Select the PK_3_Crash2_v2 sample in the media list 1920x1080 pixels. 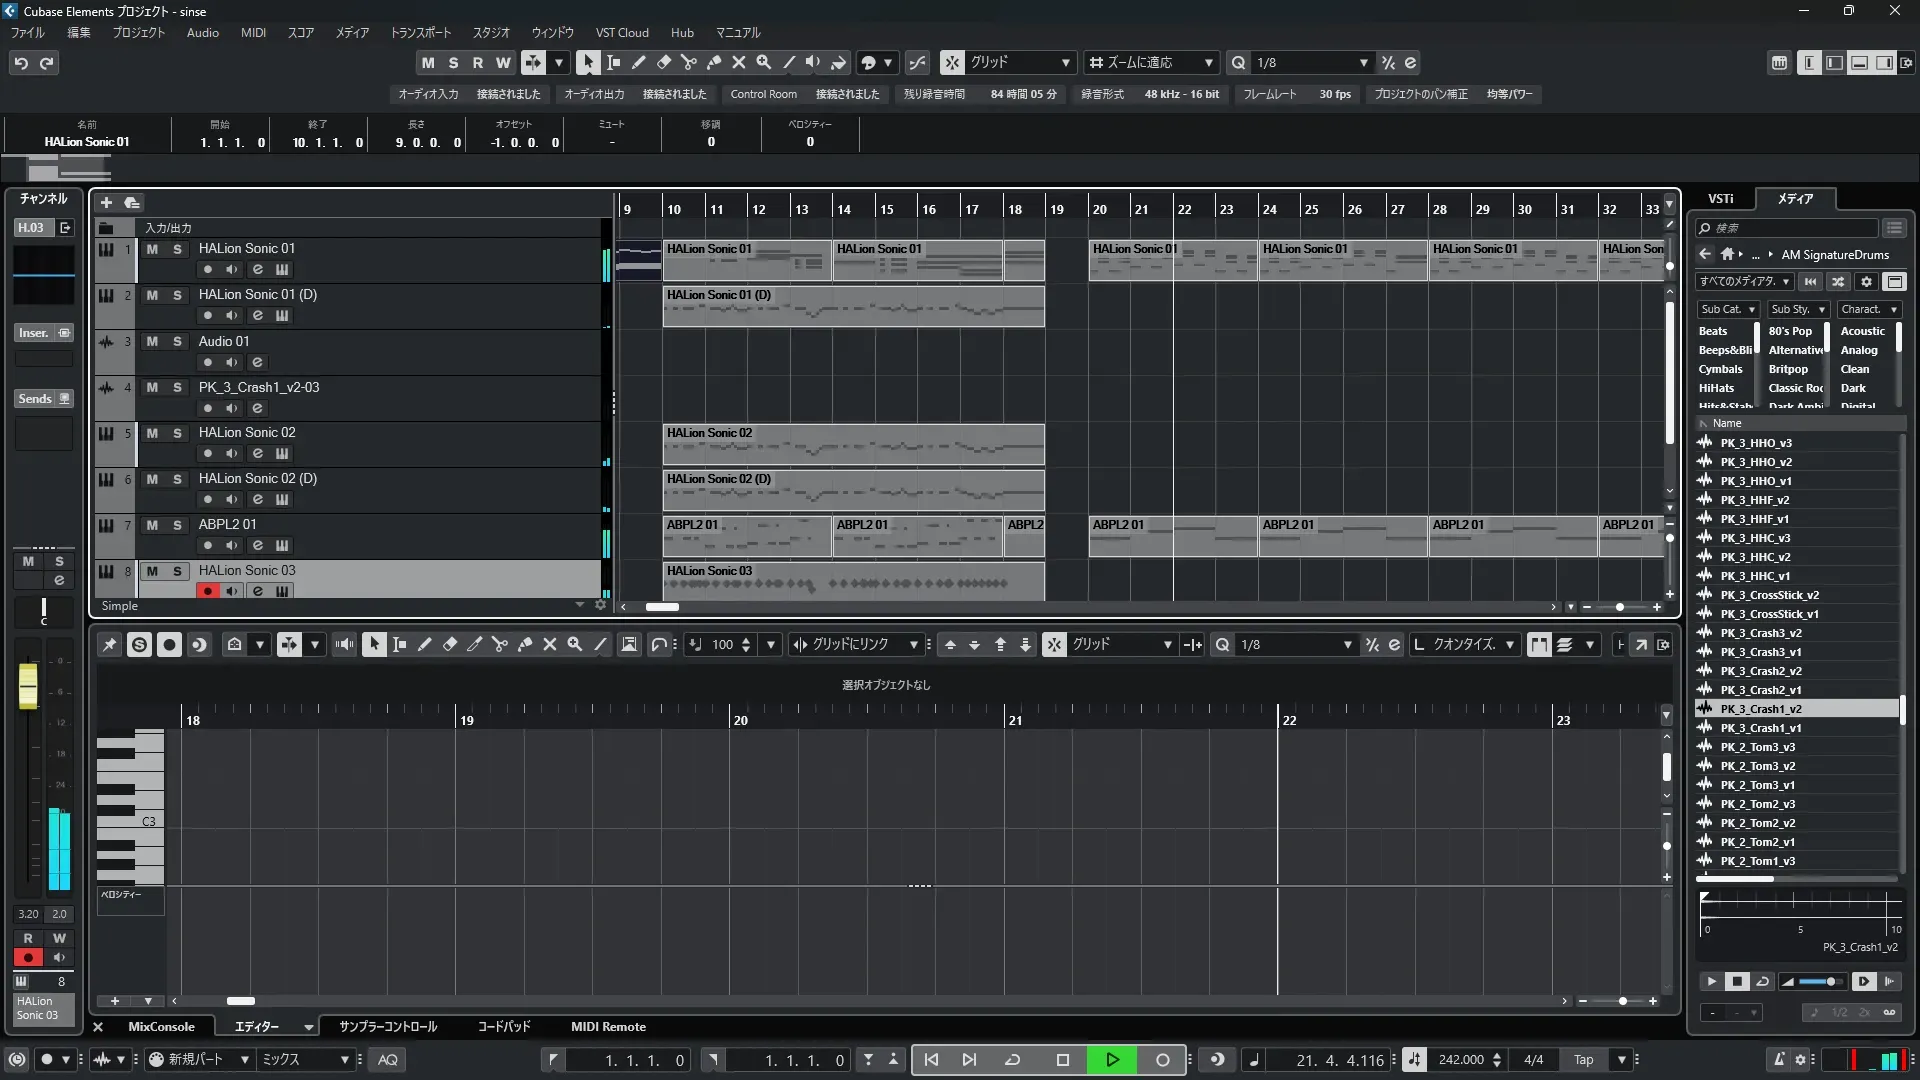(x=1760, y=671)
